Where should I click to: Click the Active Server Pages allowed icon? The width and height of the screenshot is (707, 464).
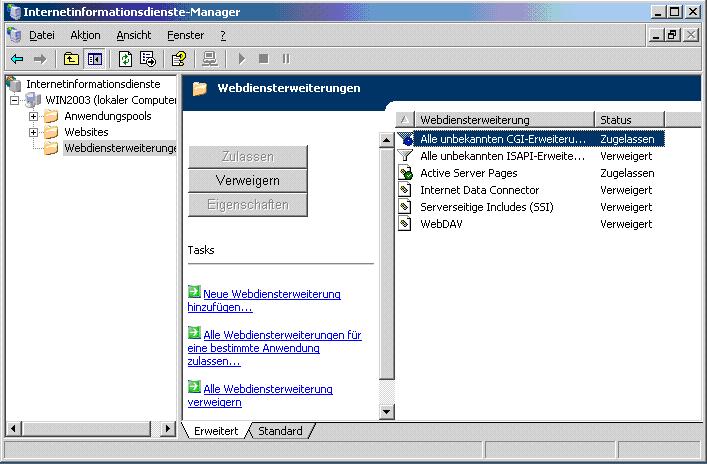click(405, 173)
